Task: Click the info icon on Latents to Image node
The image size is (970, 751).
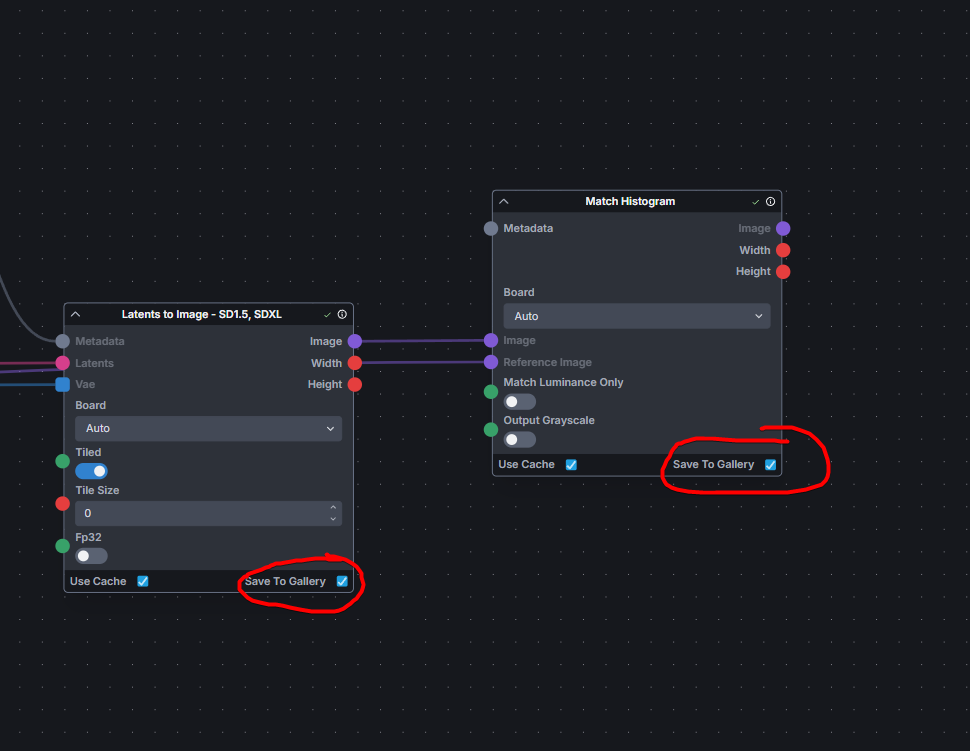Action: [x=342, y=314]
